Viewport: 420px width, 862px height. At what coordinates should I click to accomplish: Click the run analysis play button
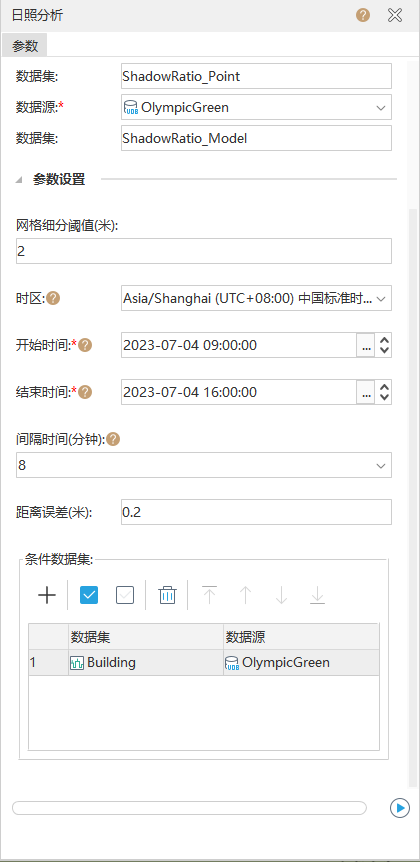[x=400, y=808]
